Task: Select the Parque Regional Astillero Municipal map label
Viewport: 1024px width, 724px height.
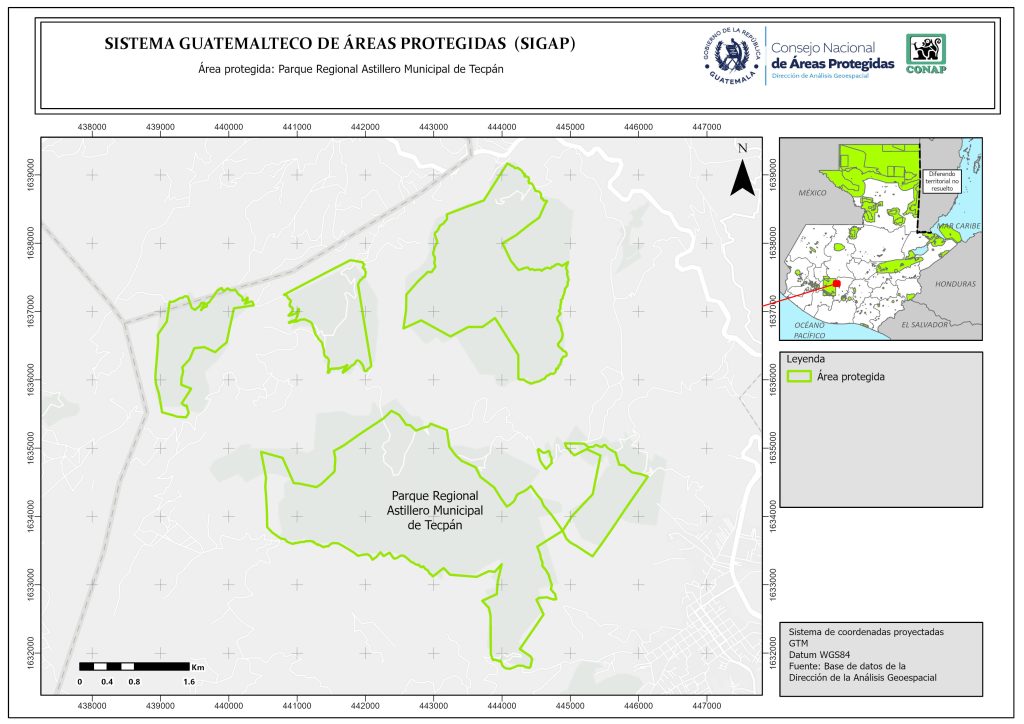Action: click(x=435, y=510)
